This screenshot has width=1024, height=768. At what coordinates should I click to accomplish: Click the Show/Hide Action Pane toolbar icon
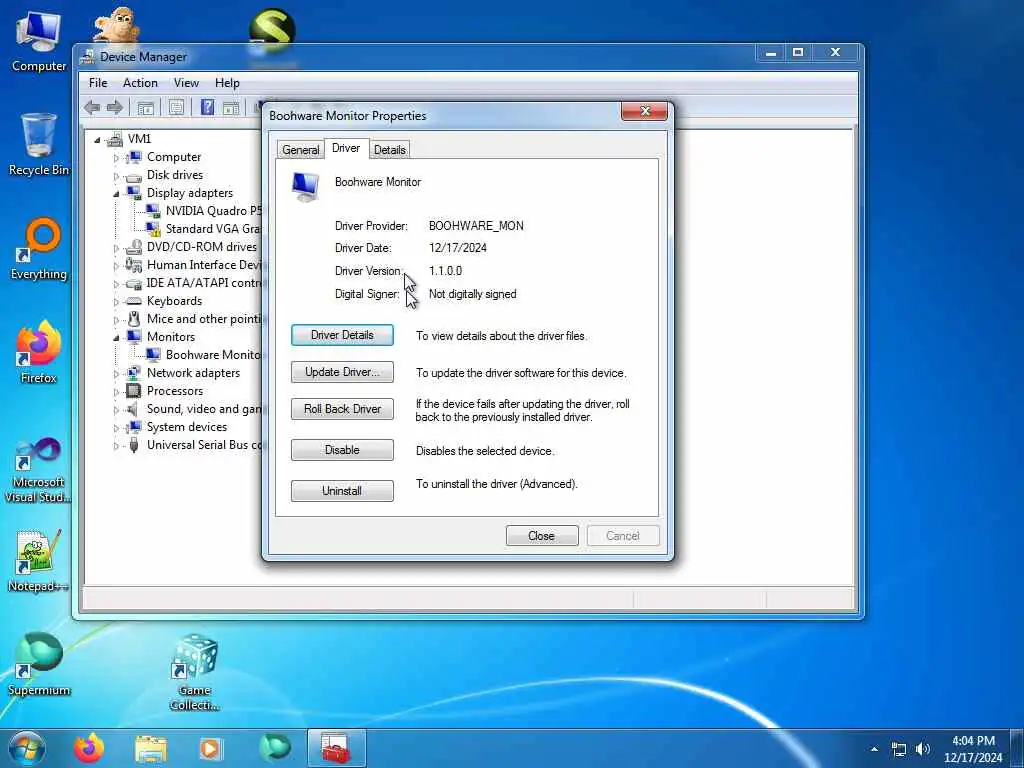pyautogui.click(x=231, y=108)
